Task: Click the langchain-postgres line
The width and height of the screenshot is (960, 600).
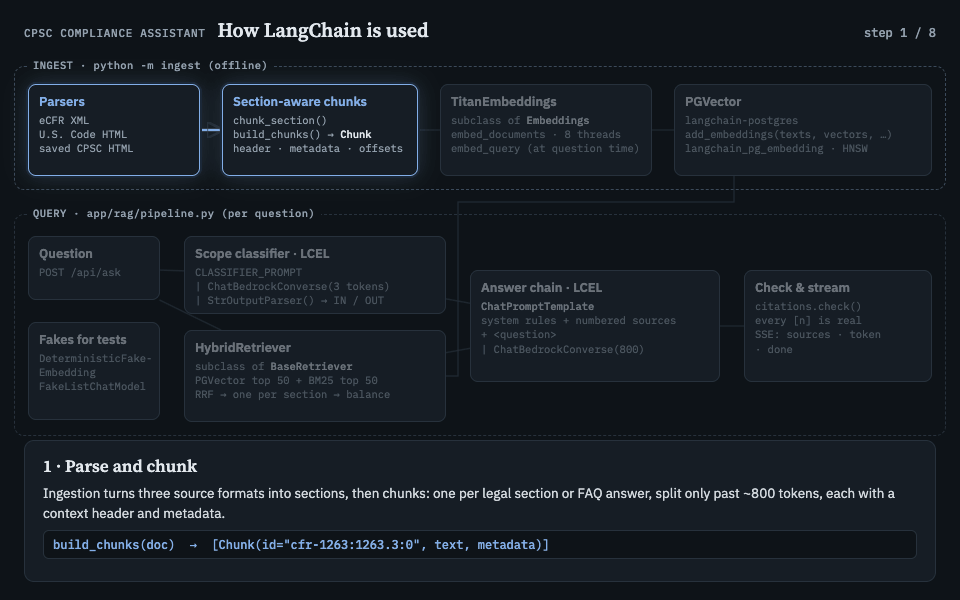Action: (741, 121)
